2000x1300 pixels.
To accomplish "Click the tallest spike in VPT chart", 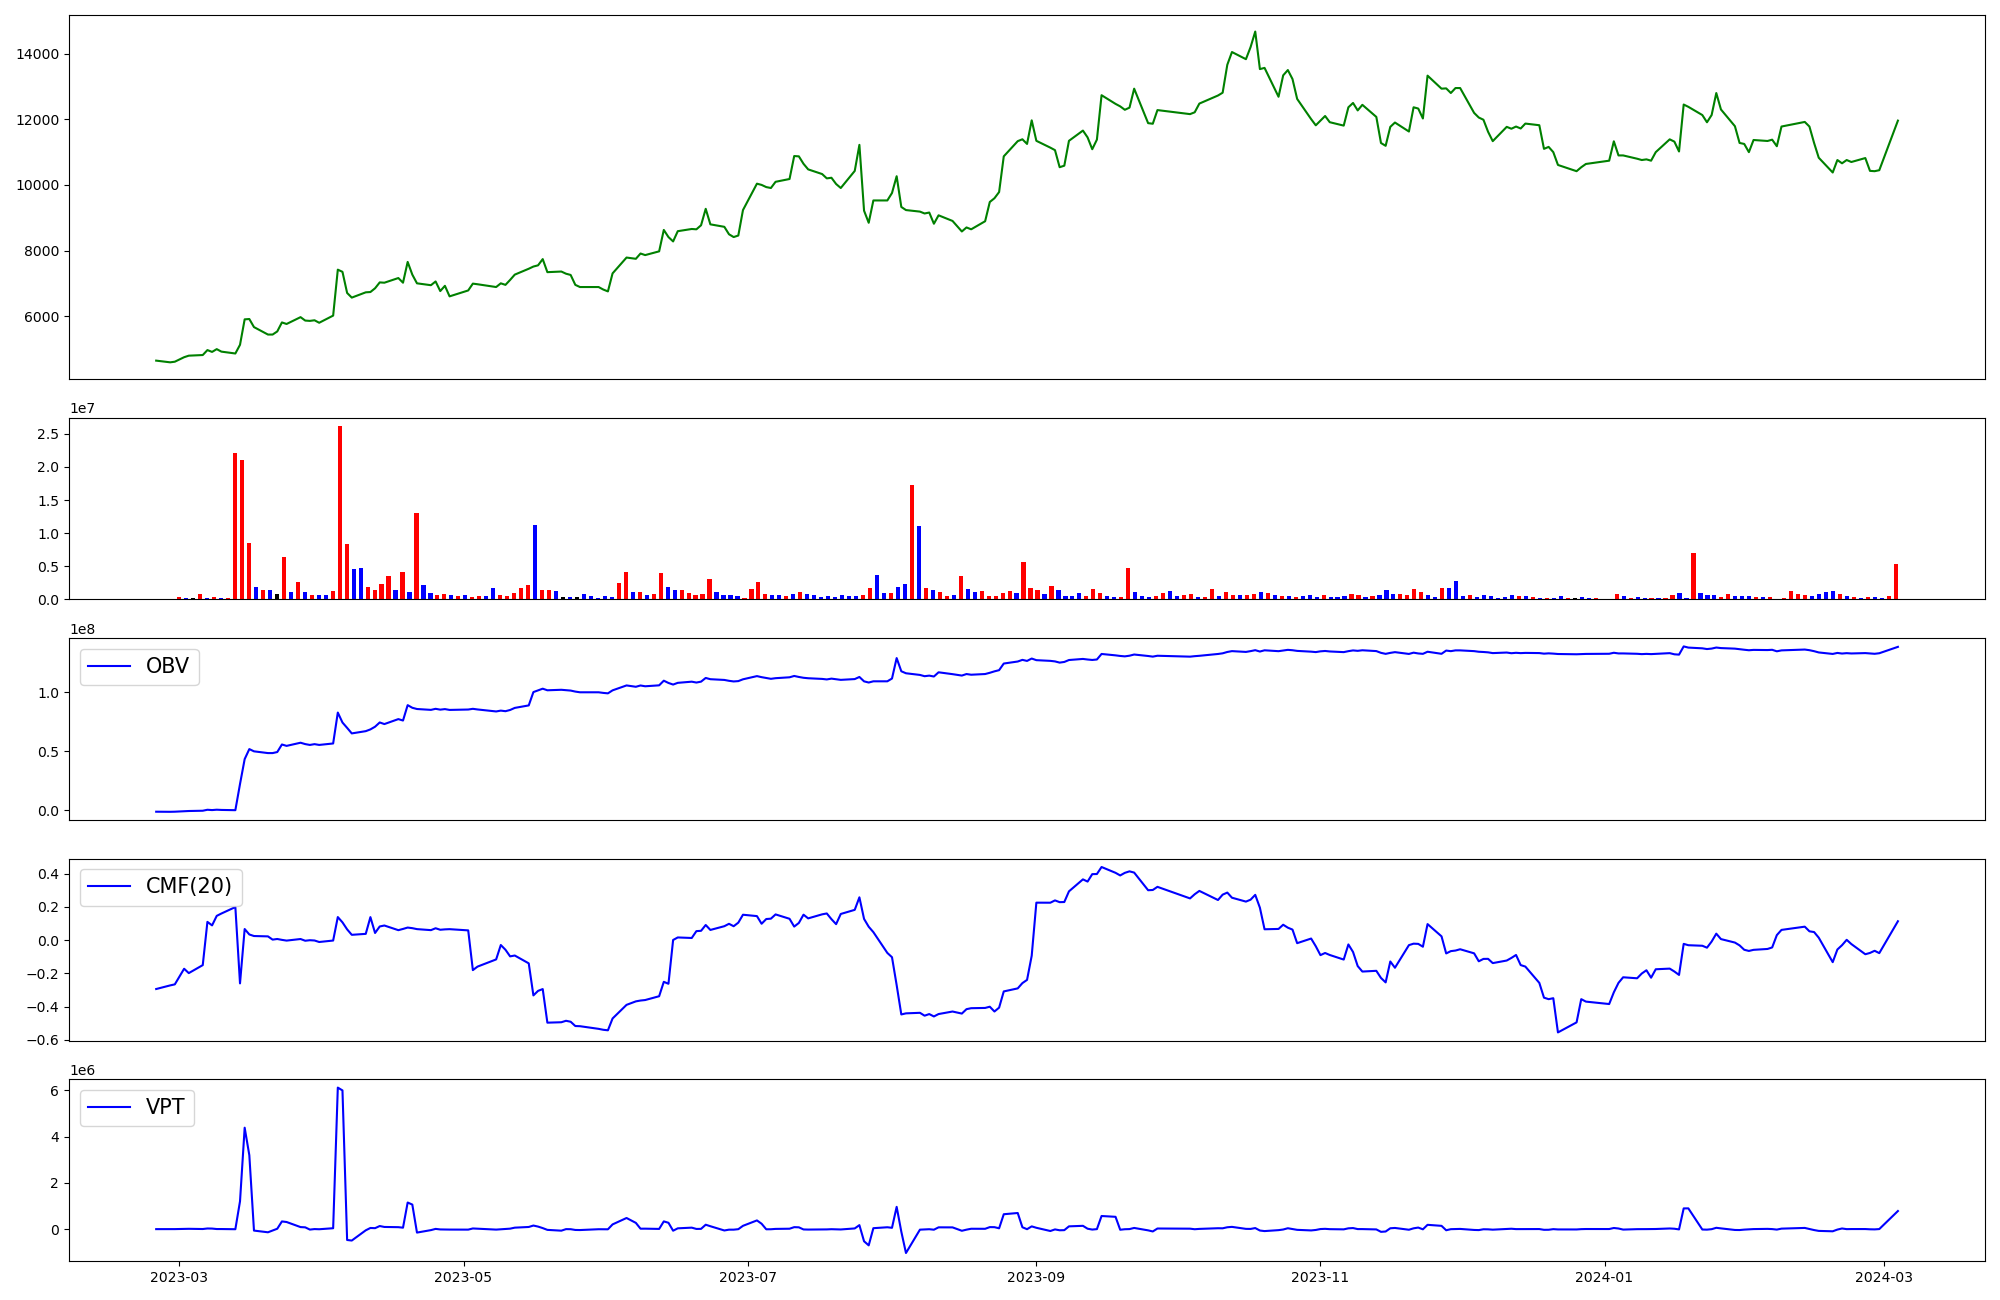I will 339,1089.
